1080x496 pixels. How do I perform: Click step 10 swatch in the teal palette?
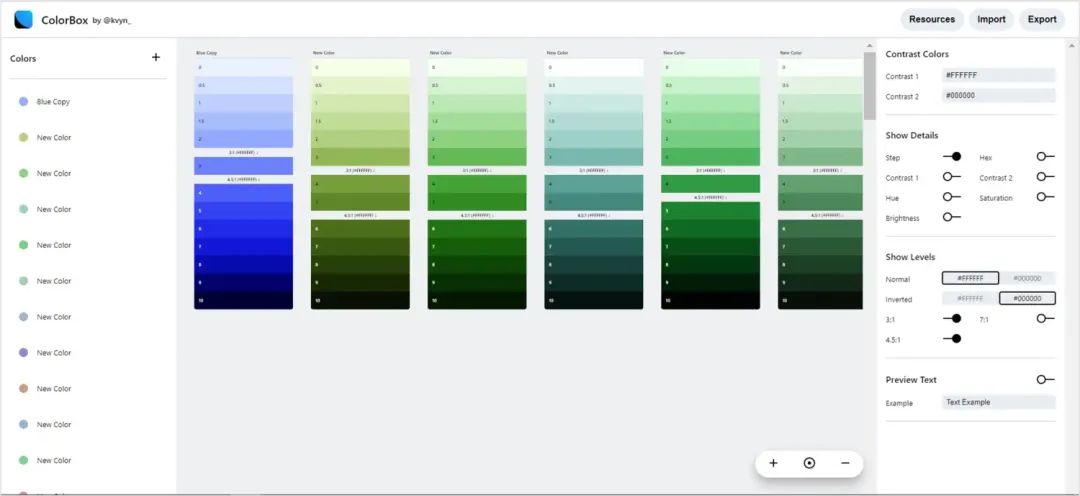coord(594,300)
